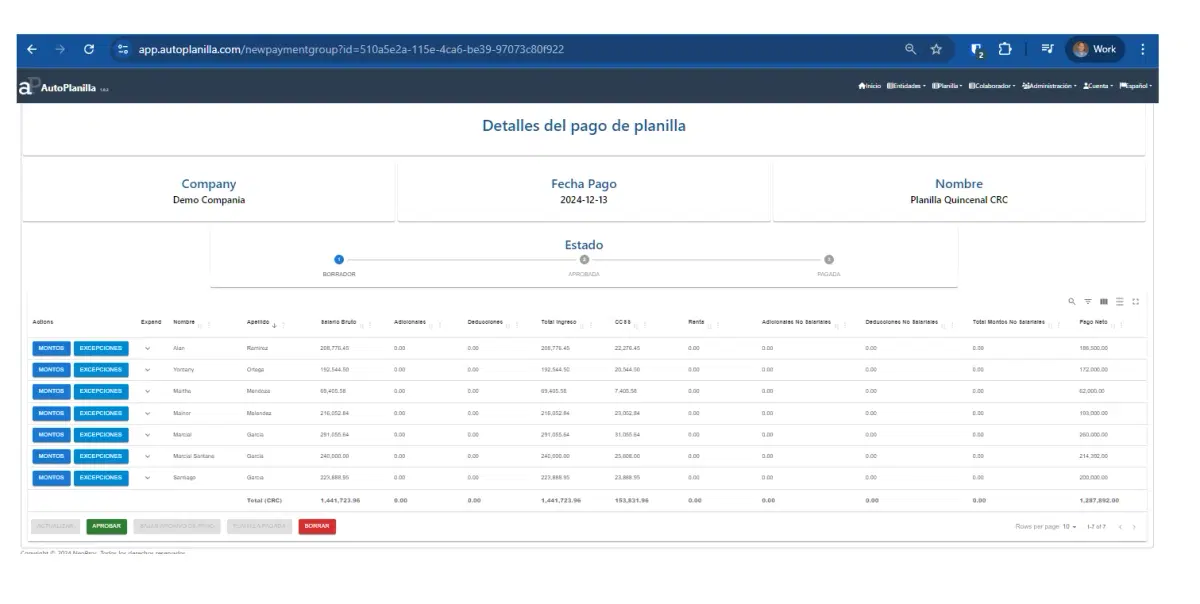Open the column visibility icon
Screen dimensions: 1200x604
tap(1104, 301)
